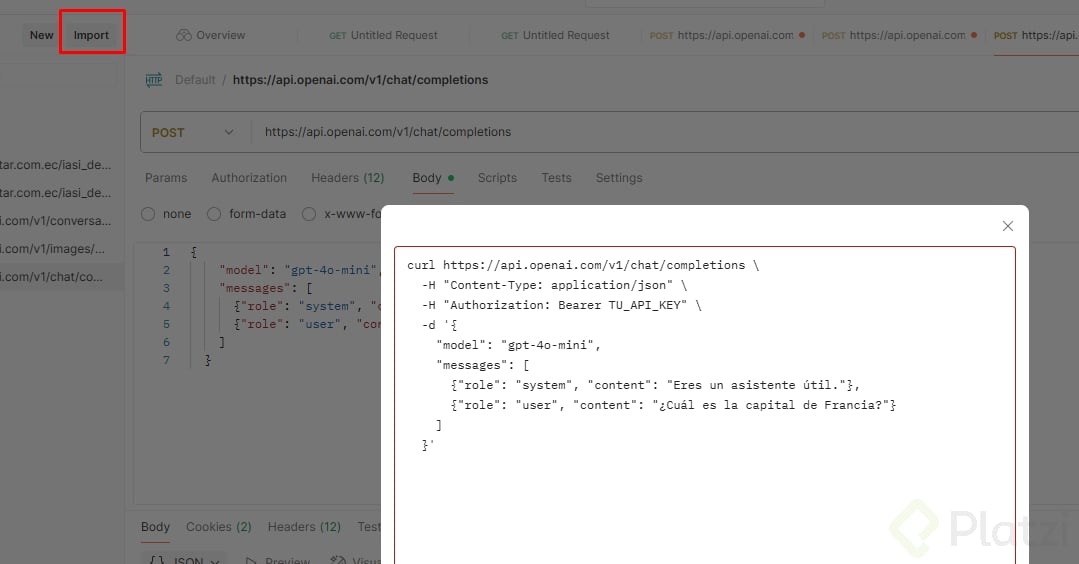The width and height of the screenshot is (1079, 564).
Task: Click the Overview tab icon
Action: [183, 35]
